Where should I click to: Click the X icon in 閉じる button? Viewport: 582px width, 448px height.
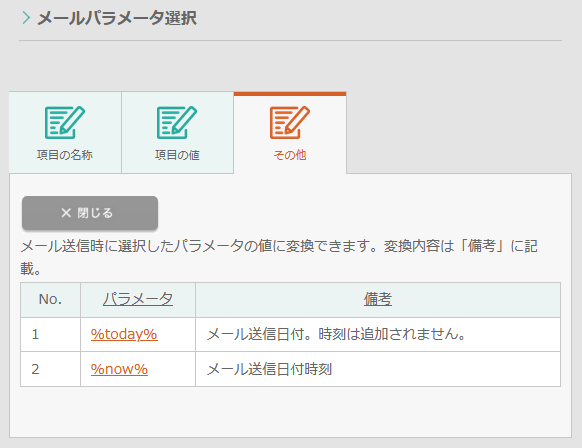(66, 213)
